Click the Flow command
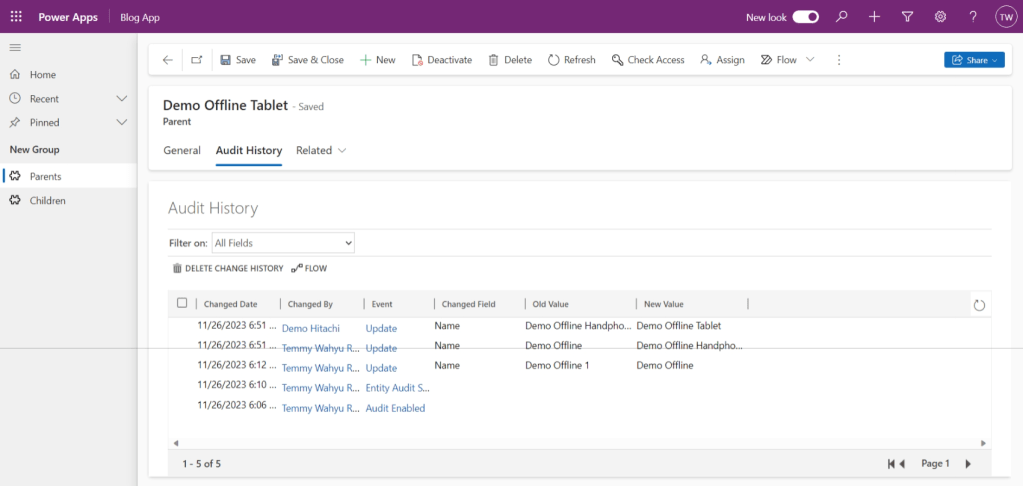1023x486 pixels. (779, 60)
